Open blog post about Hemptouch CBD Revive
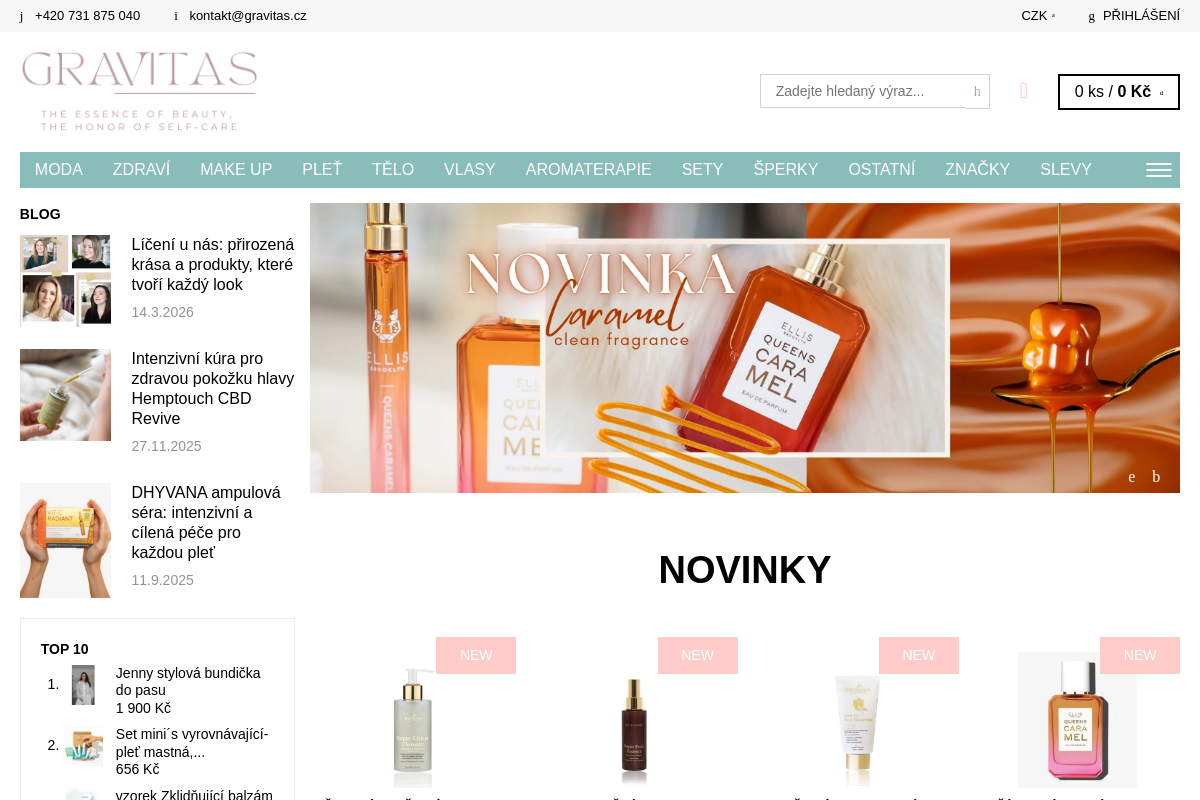Screen dimensions: 1200x800 pos(213,389)
